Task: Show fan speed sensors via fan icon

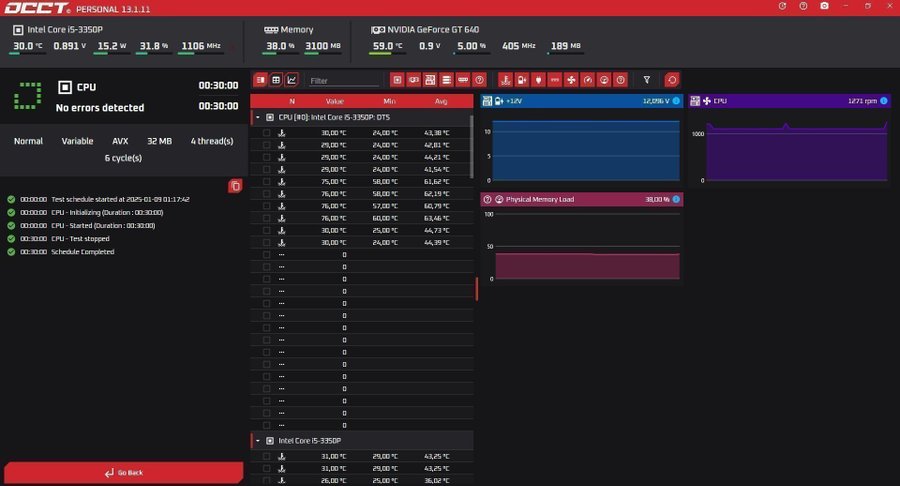Action: click(571, 80)
